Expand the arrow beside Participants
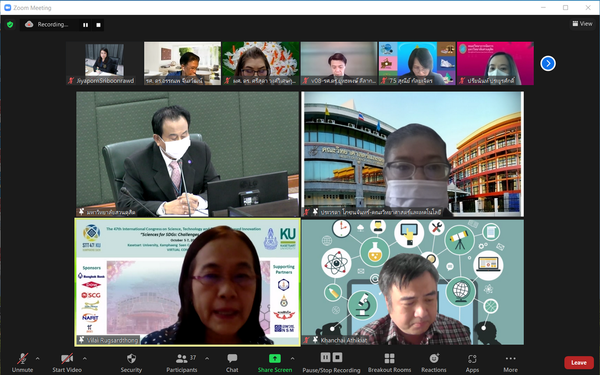The width and height of the screenshot is (600, 375). click(207, 359)
